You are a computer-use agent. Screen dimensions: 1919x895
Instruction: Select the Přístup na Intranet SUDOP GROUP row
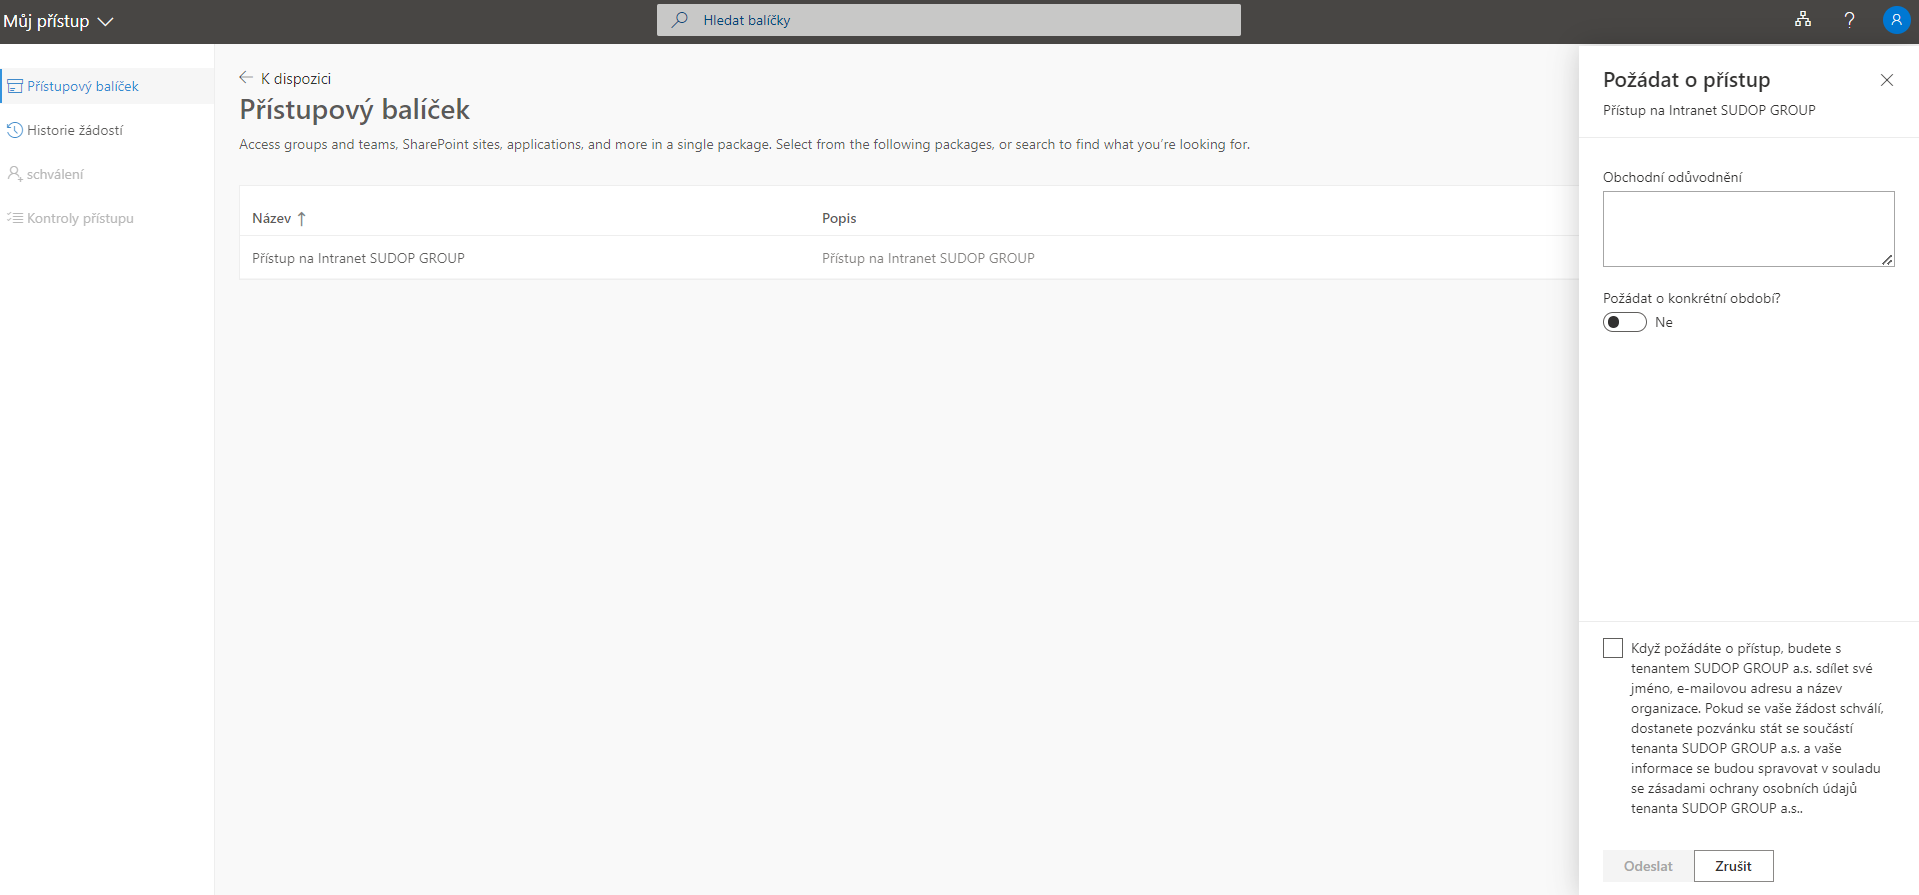pos(358,258)
